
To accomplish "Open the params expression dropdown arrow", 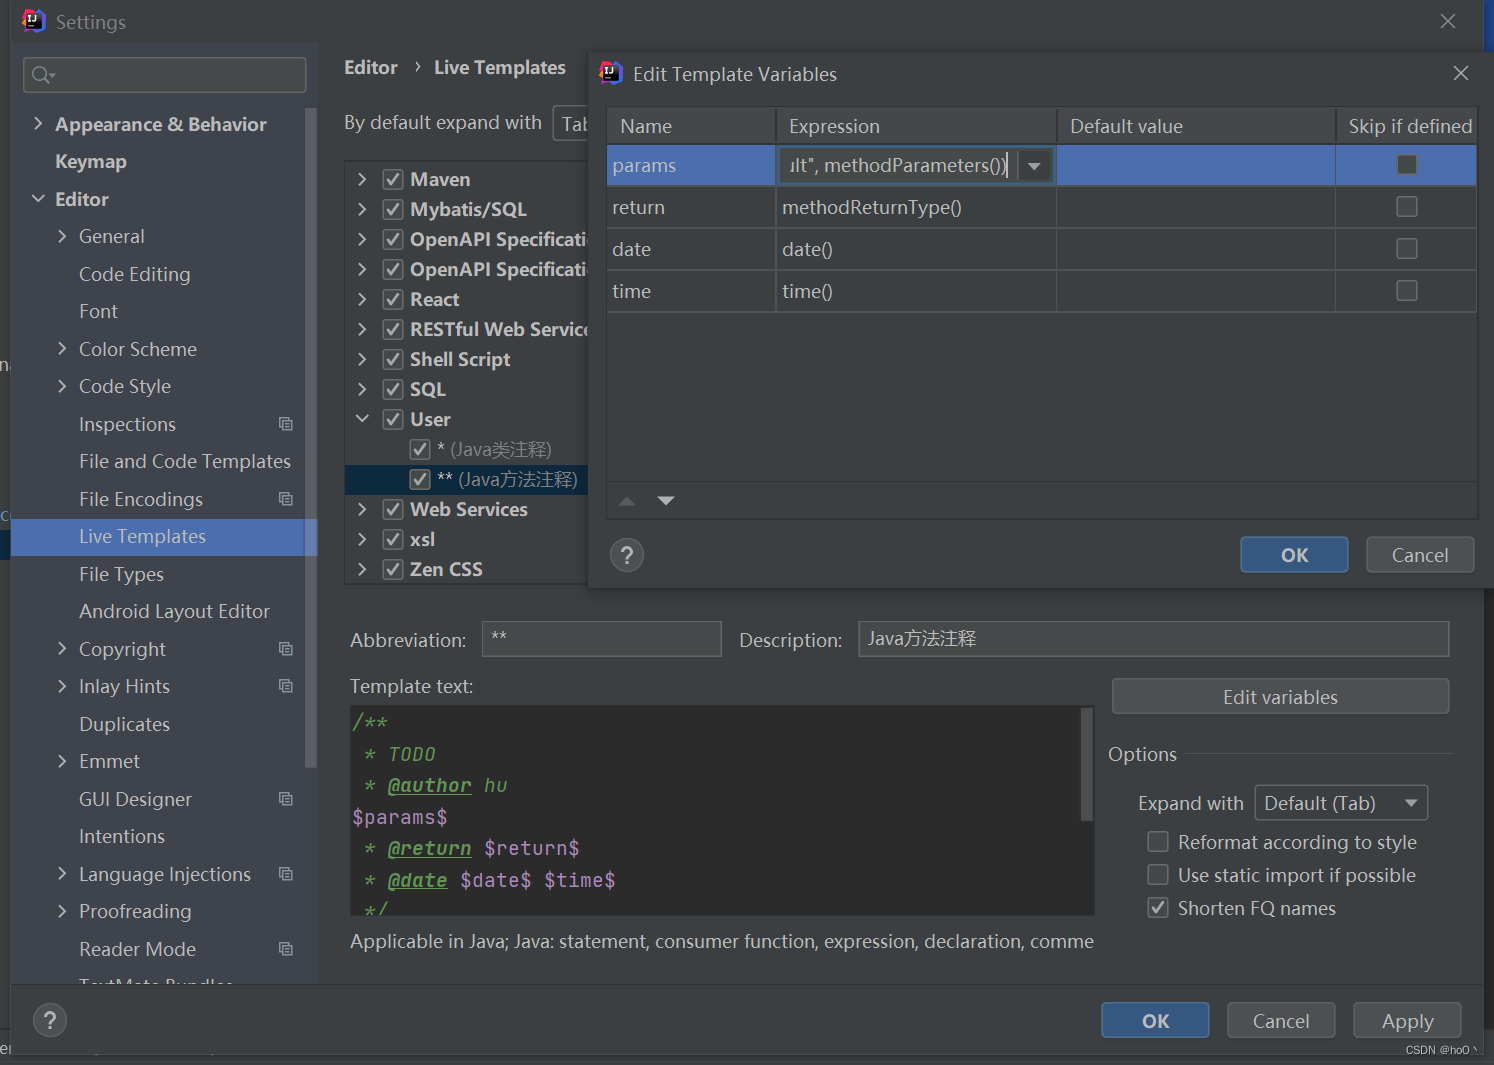I will coord(1034,166).
